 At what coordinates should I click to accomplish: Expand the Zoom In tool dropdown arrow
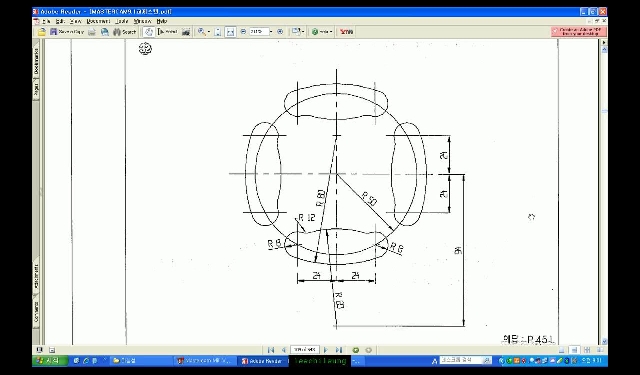click(x=209, y=32)
